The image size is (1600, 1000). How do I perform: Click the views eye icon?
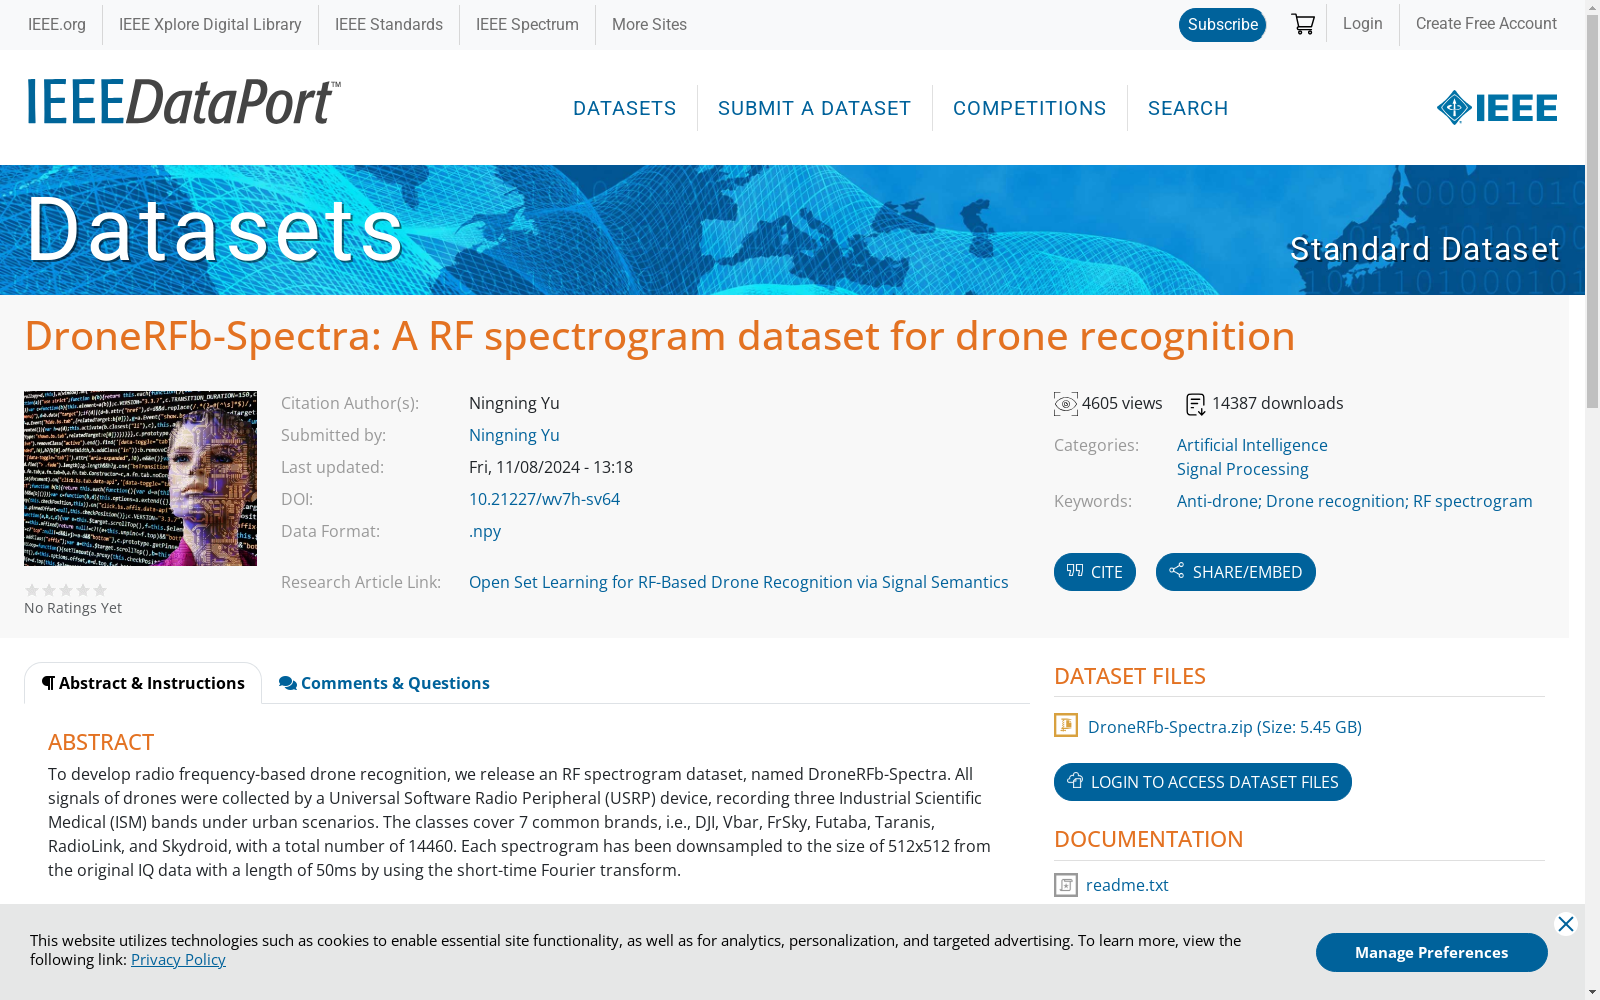(1066, 404)
